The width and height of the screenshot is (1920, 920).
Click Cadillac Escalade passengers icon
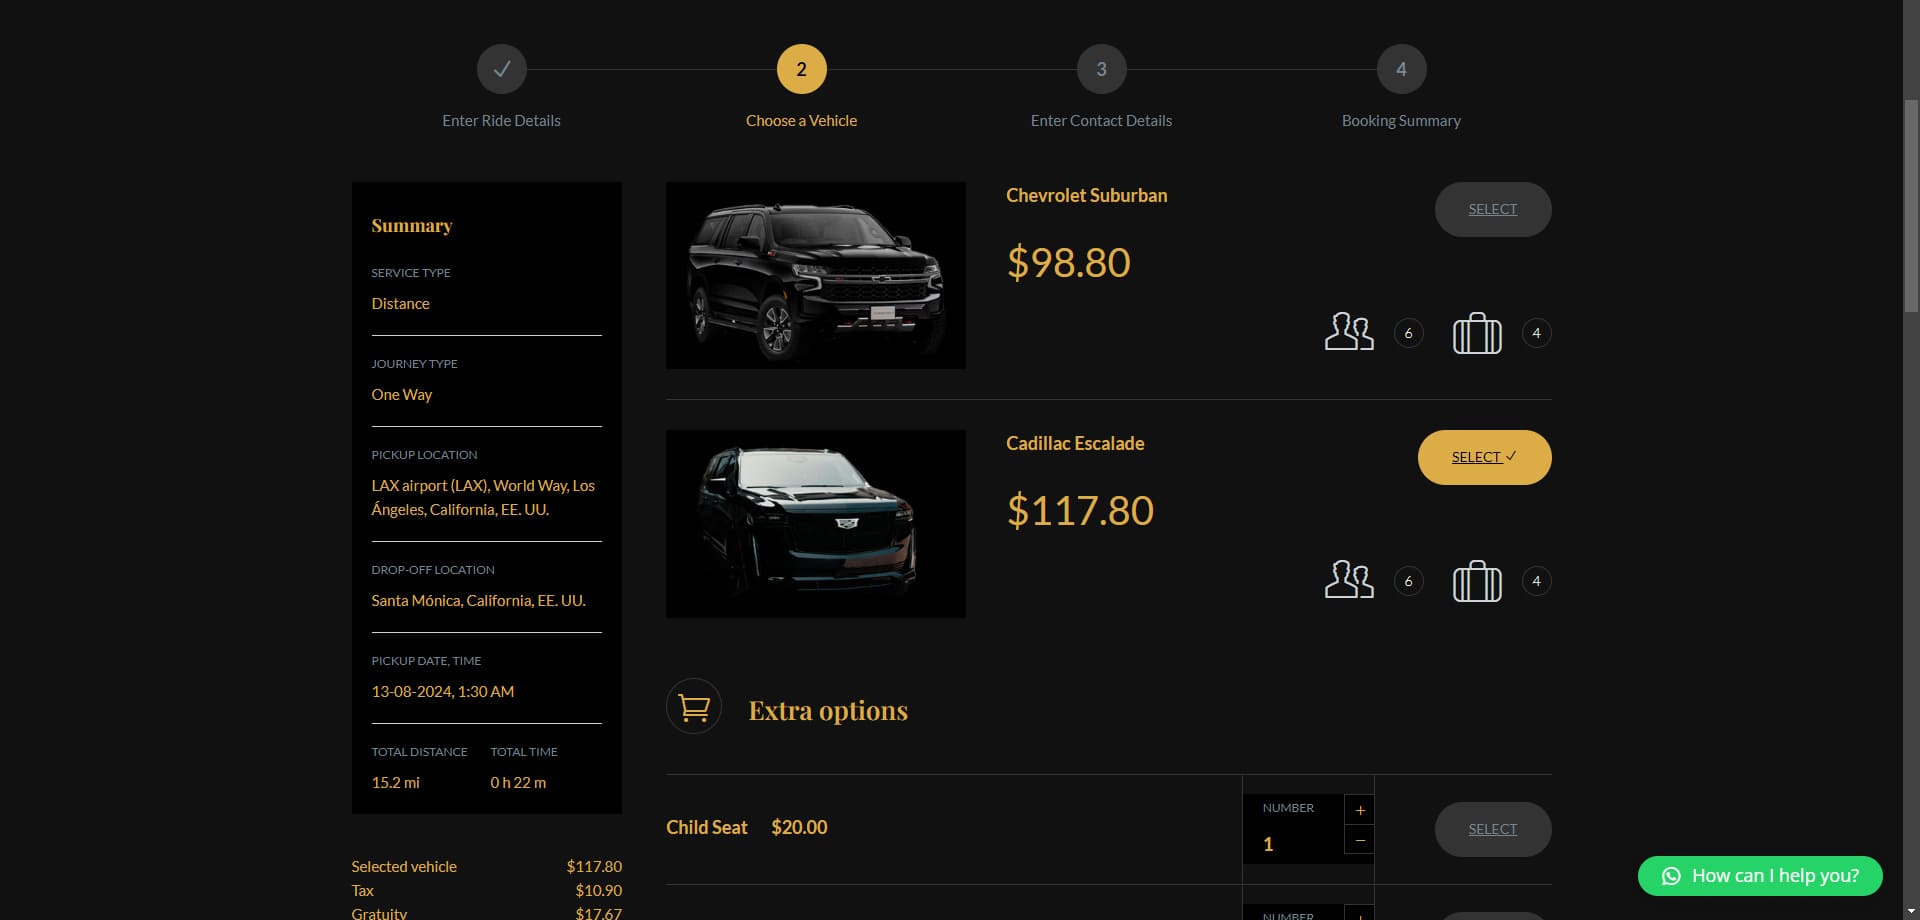[x=1349, y=580]
